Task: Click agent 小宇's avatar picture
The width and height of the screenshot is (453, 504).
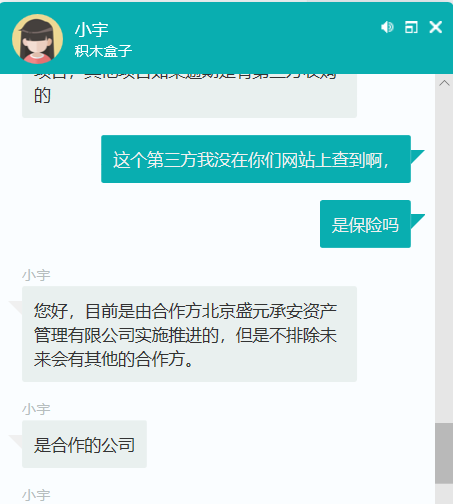Action: pyautogui.click(x=37, y=39)
